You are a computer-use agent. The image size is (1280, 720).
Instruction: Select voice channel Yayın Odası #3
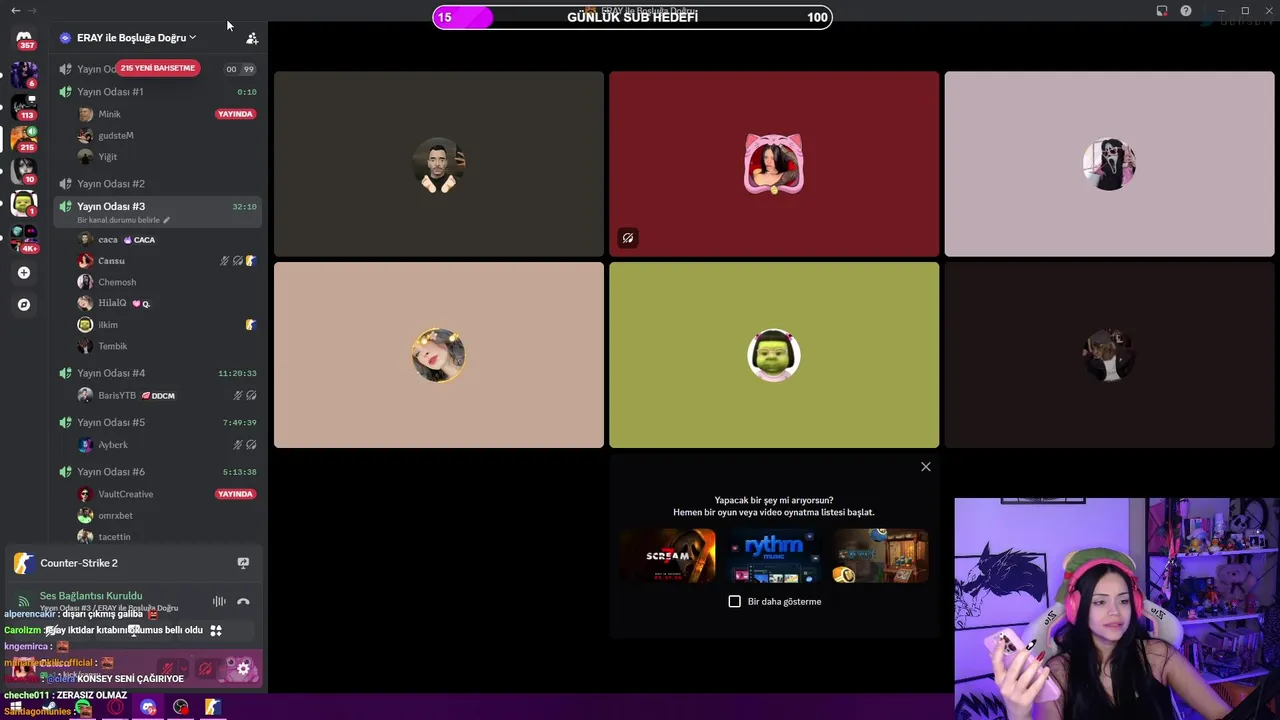pyautogui.click(x=158, y=212)
